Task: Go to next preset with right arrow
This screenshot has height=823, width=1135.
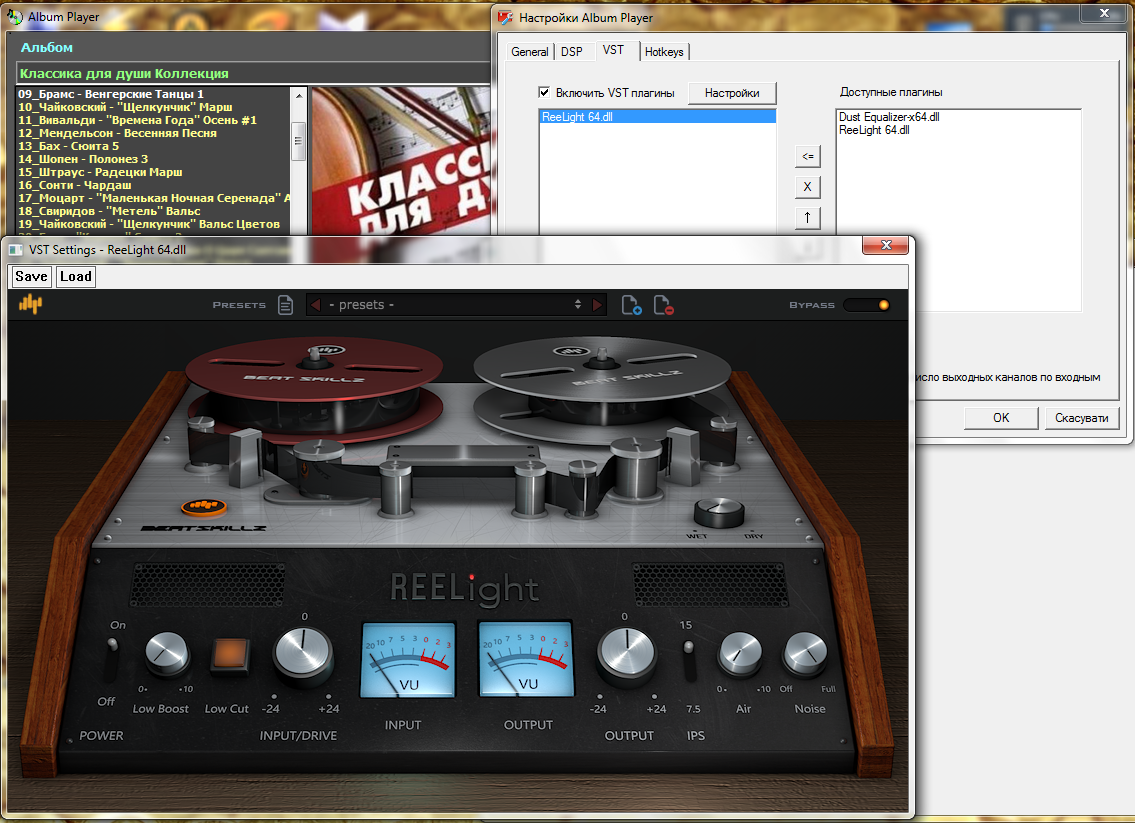Action: [x=598, y=305]
